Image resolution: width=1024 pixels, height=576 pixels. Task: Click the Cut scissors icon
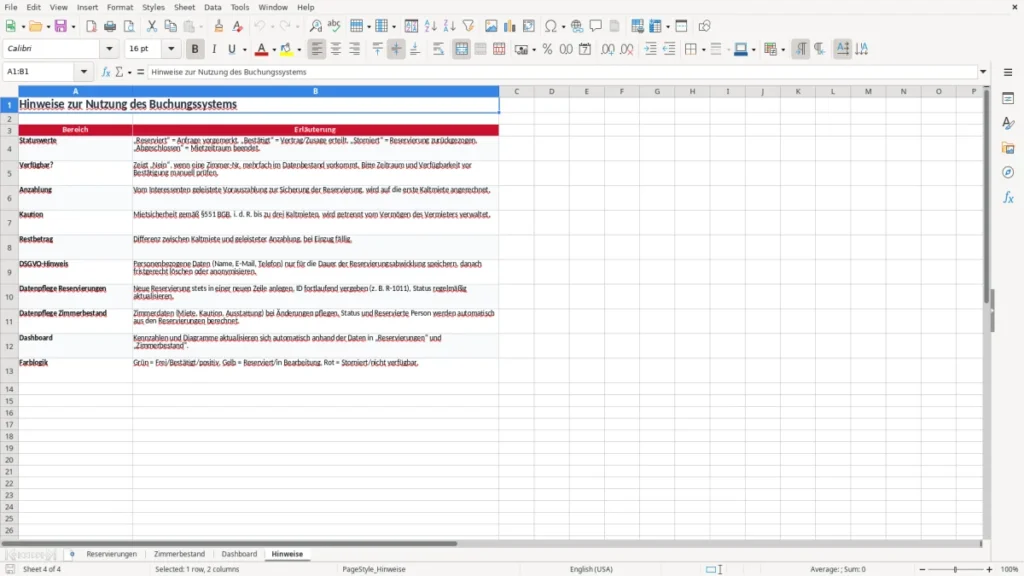coord(152,26)
